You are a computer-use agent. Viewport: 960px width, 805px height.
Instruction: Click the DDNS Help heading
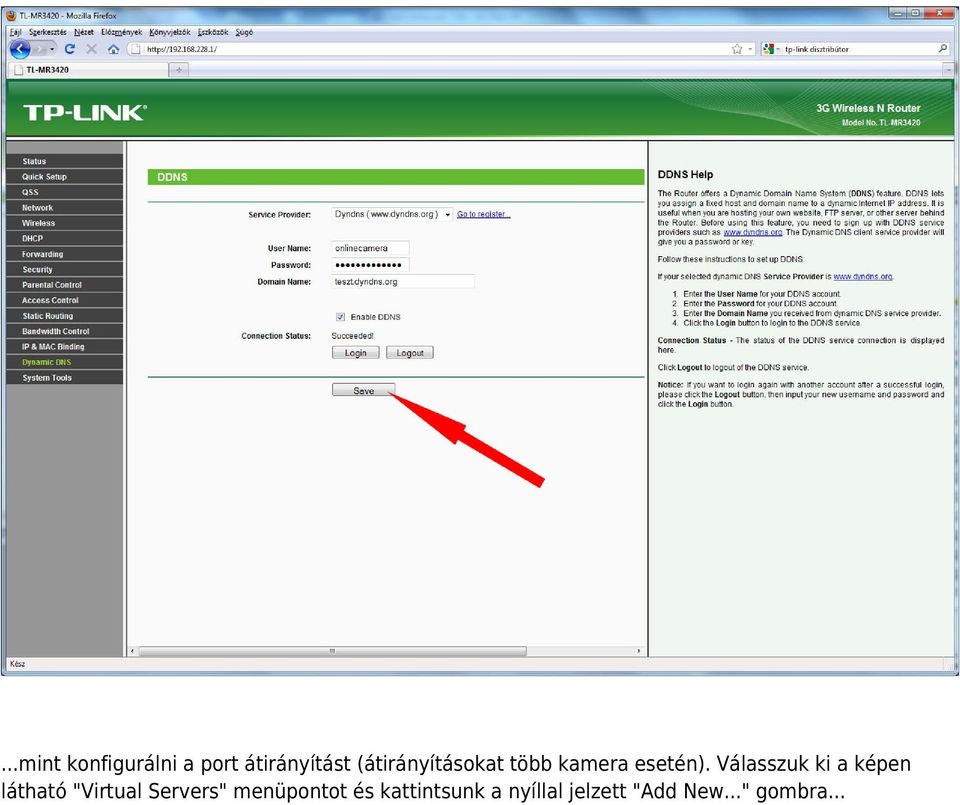pyautogui.click(x=685, y=174)
